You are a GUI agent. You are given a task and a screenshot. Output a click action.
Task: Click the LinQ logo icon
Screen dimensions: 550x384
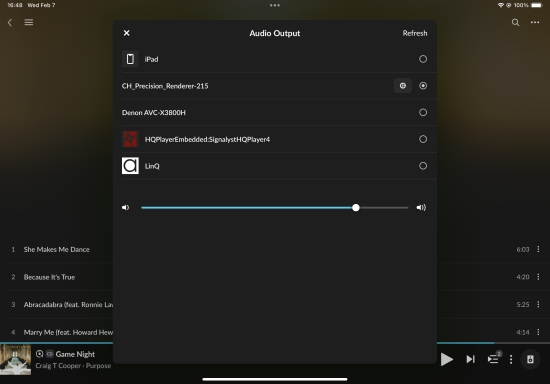(130, 166)
